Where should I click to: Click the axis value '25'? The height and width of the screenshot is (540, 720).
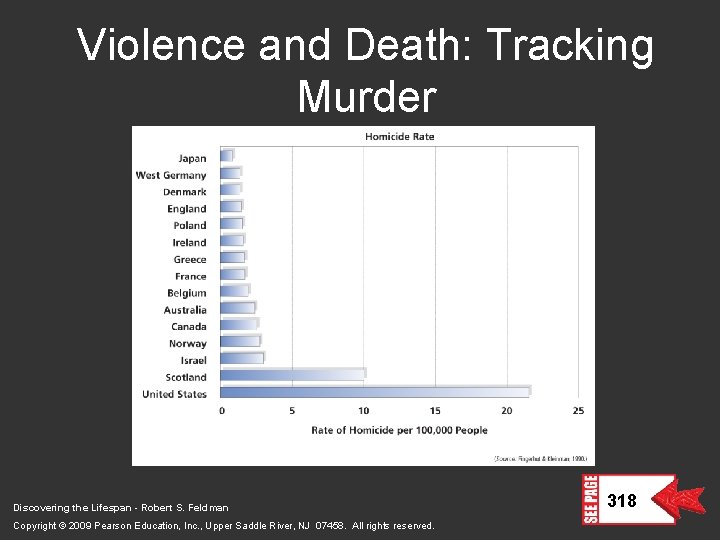coord(578,411)
